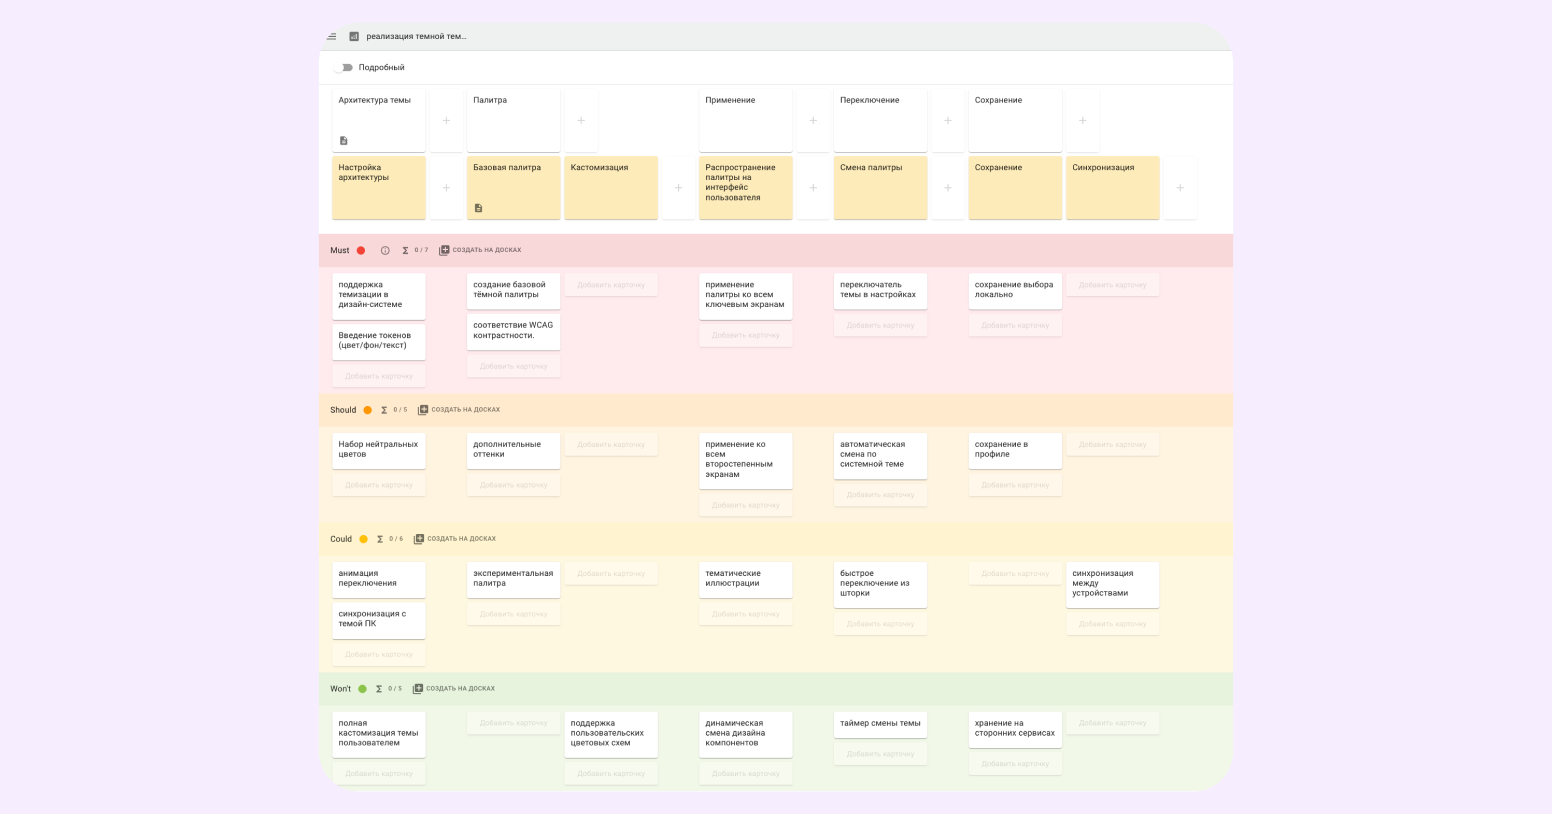
Task: Click the plus button right of Палитра card
Action: pyautogui.click(x=581, y=121)
